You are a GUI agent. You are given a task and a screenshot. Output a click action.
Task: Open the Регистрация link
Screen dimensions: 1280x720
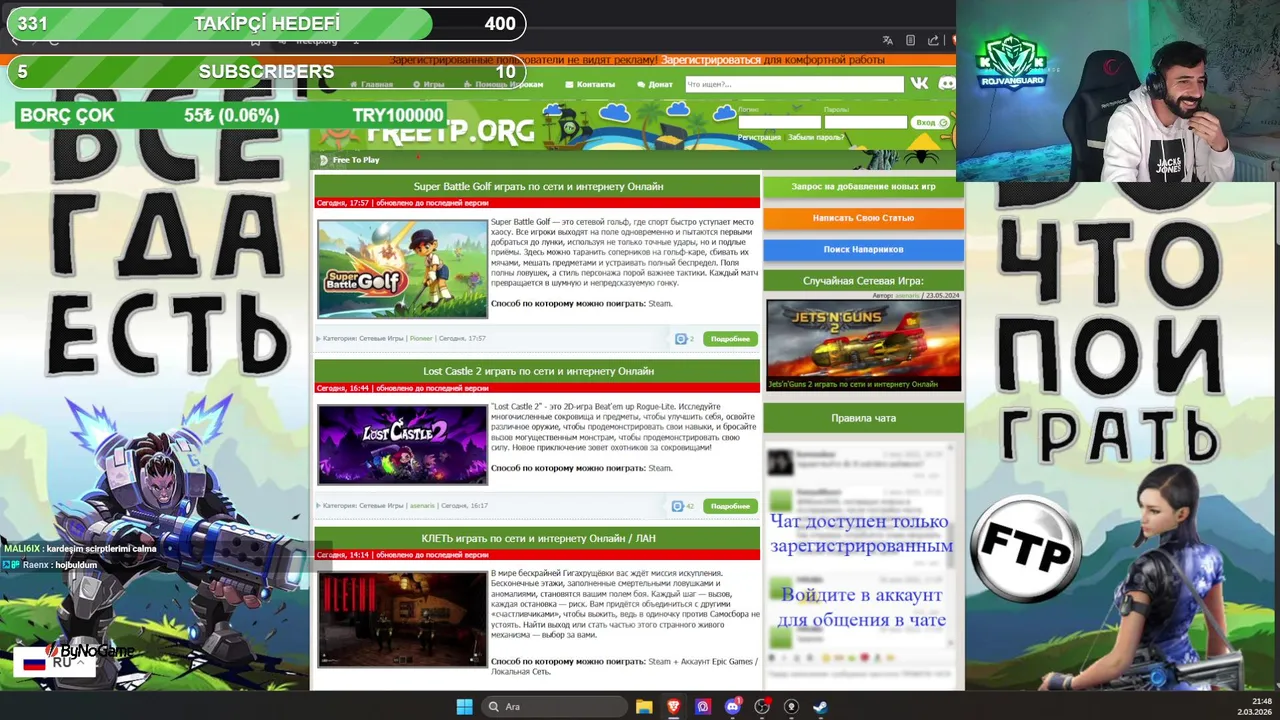point(759,137)
